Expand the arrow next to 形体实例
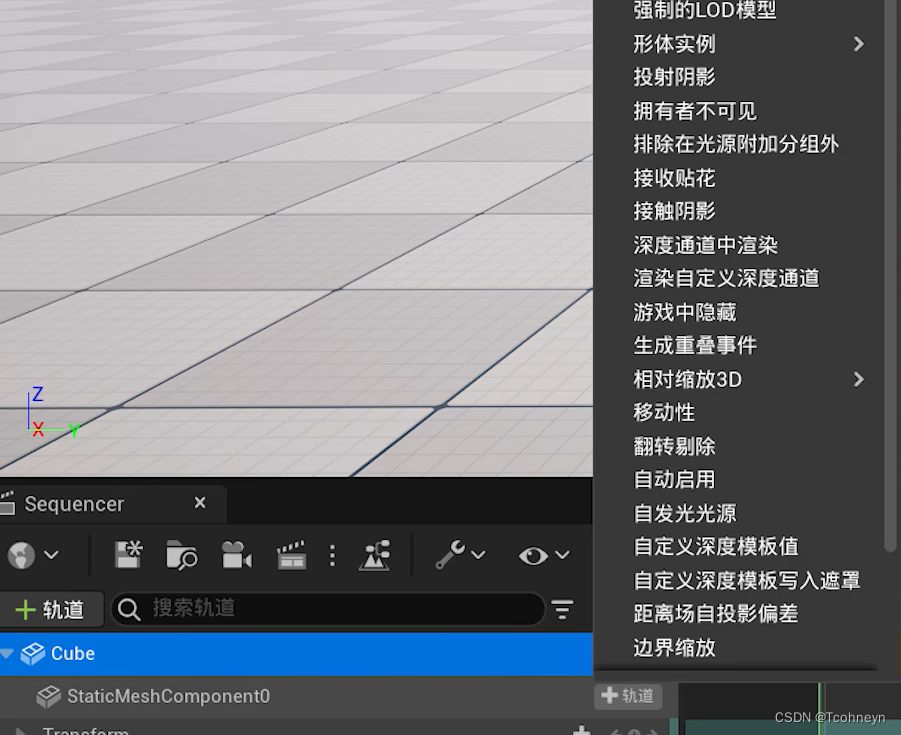The image size is (901, 735). tap(859, 44)
